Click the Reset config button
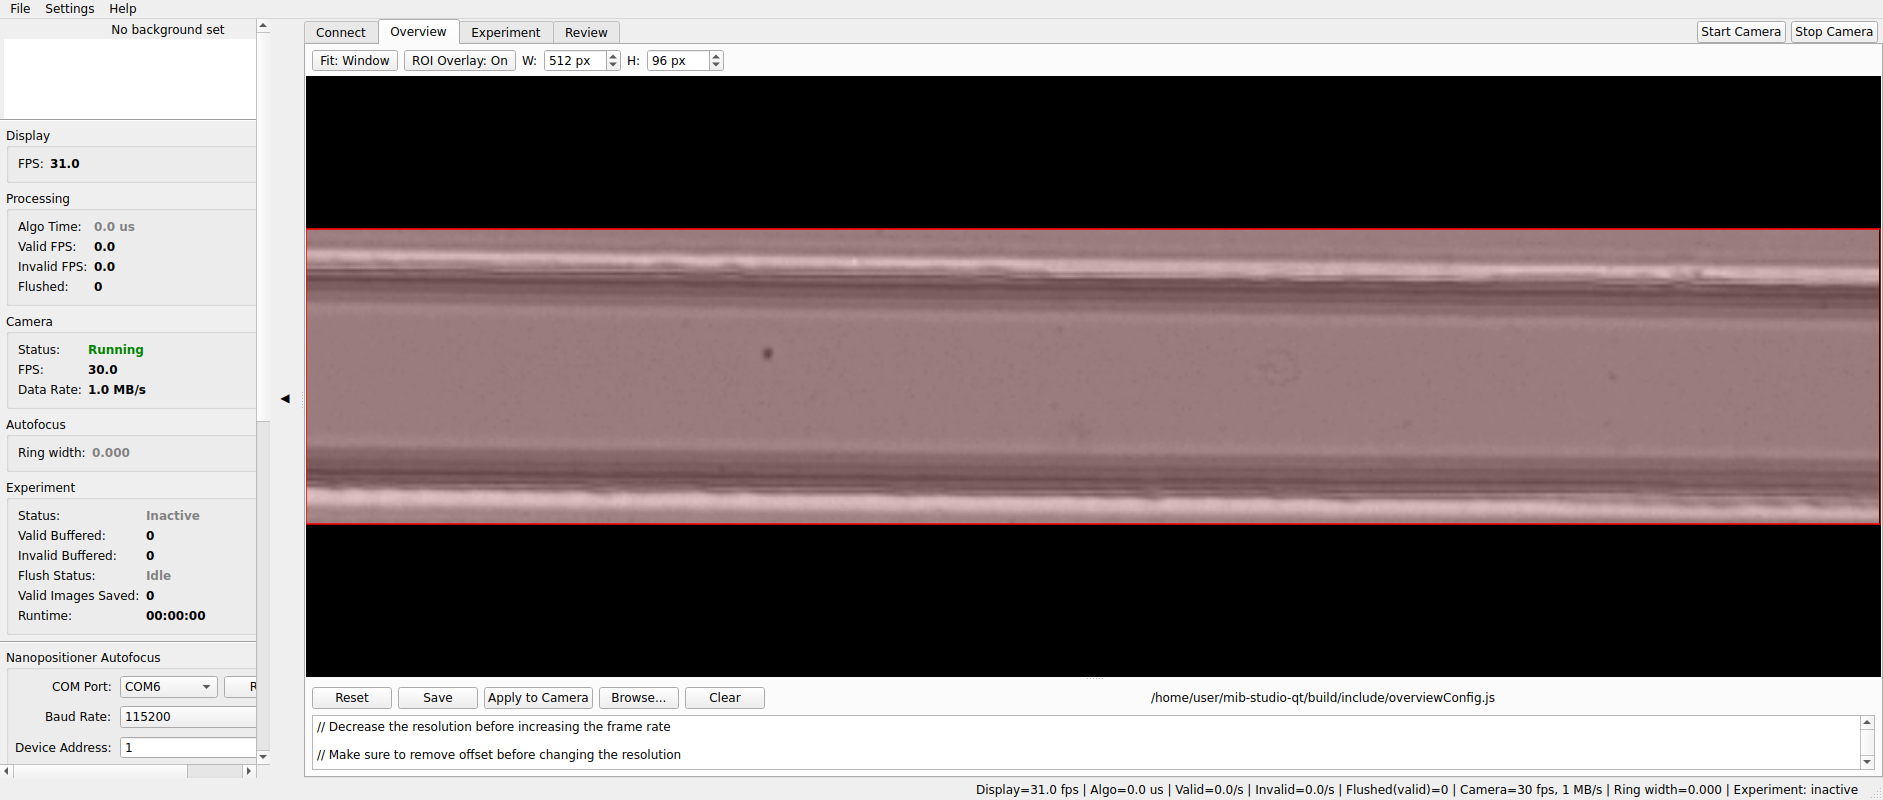This screenshot has height=800, width=1883. pyautogui.click(x=352, y=698)
